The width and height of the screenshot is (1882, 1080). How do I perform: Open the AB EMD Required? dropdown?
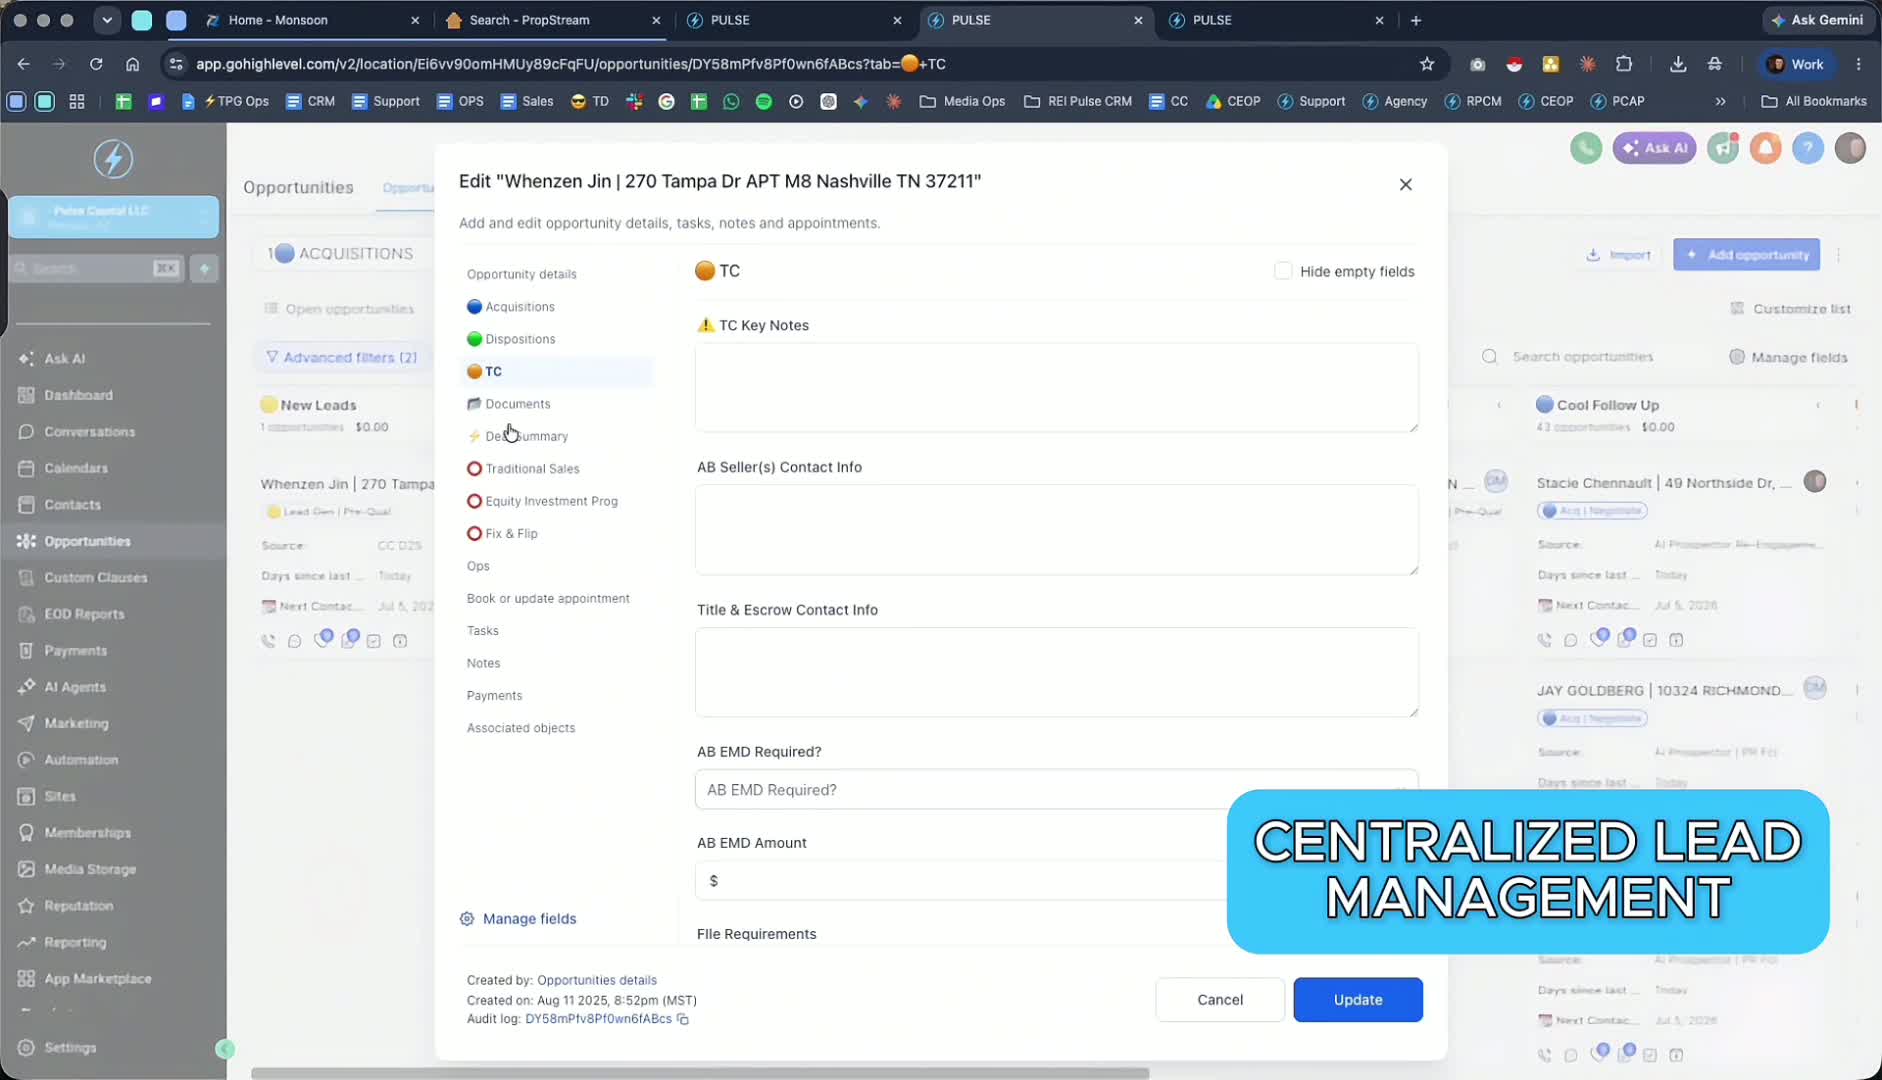coord(1056,790)
